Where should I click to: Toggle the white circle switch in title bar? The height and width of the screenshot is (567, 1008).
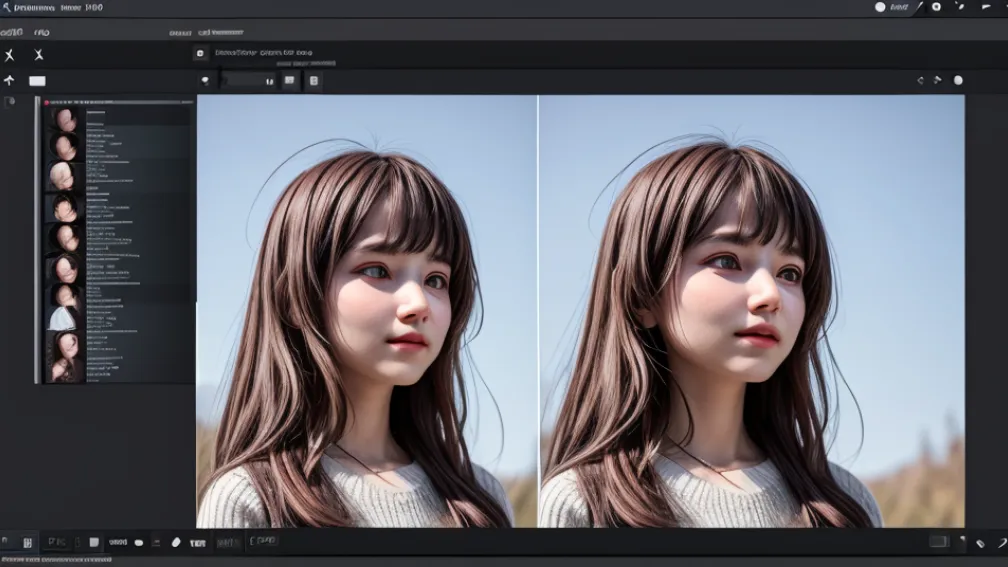(x=881, y=7)
